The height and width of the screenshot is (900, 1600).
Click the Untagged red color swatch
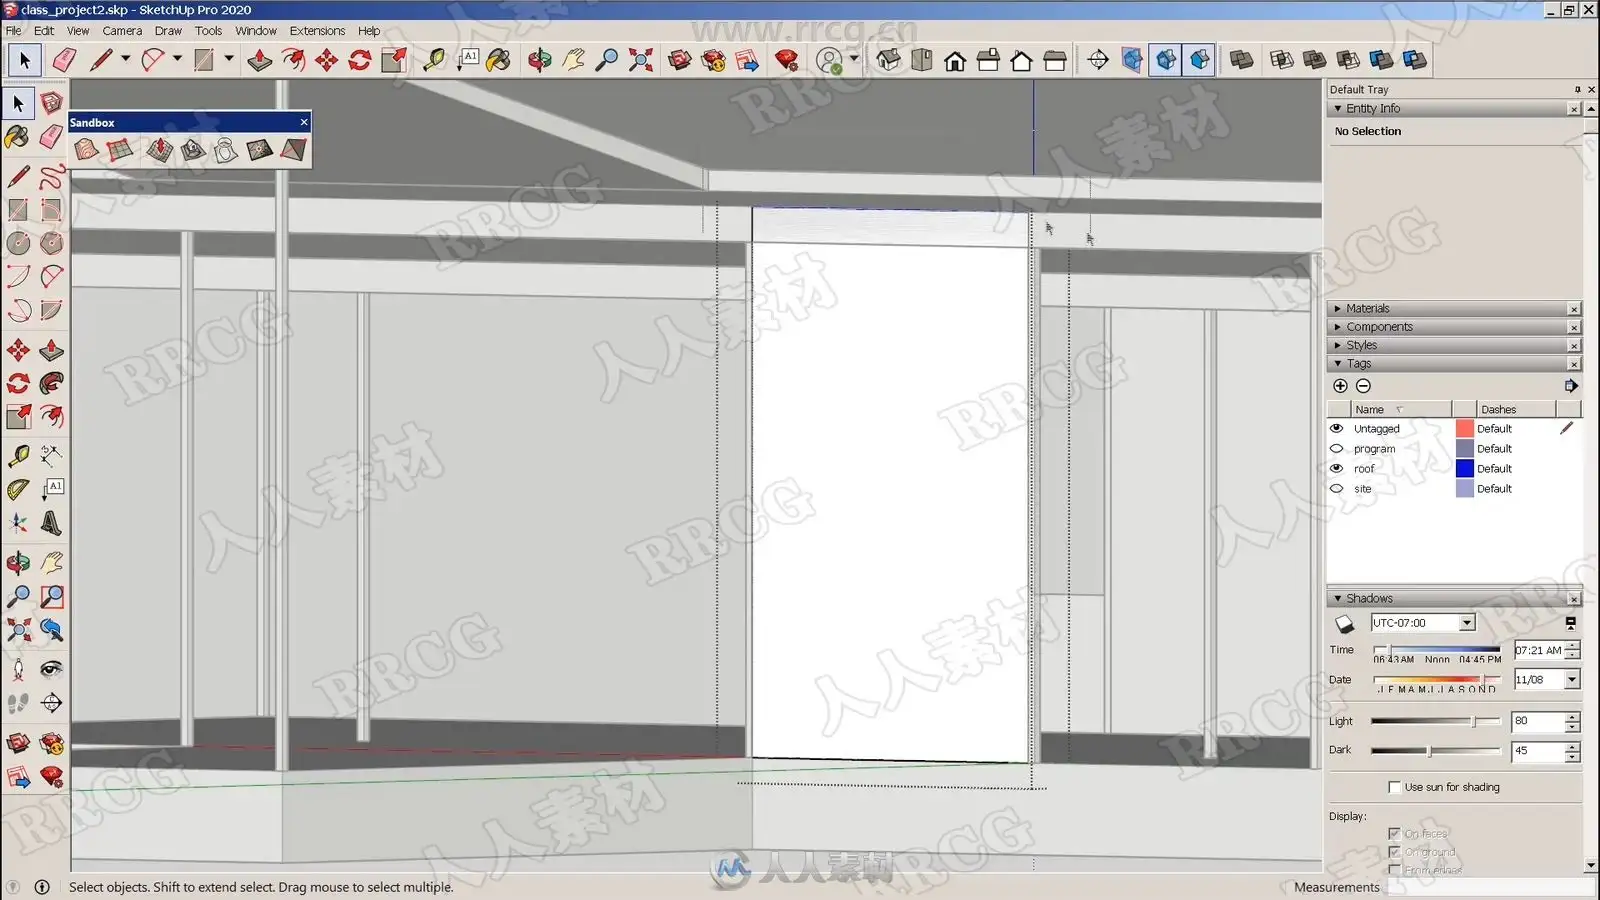[x=1465, y=428]
